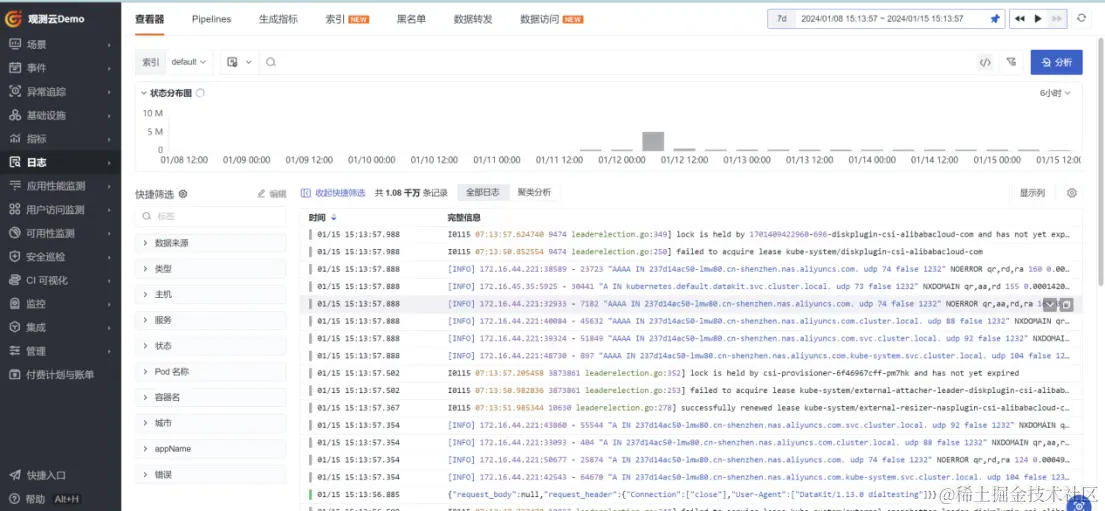Expand the 主机 filter
Screen dimensions: 1105x511
211,294
